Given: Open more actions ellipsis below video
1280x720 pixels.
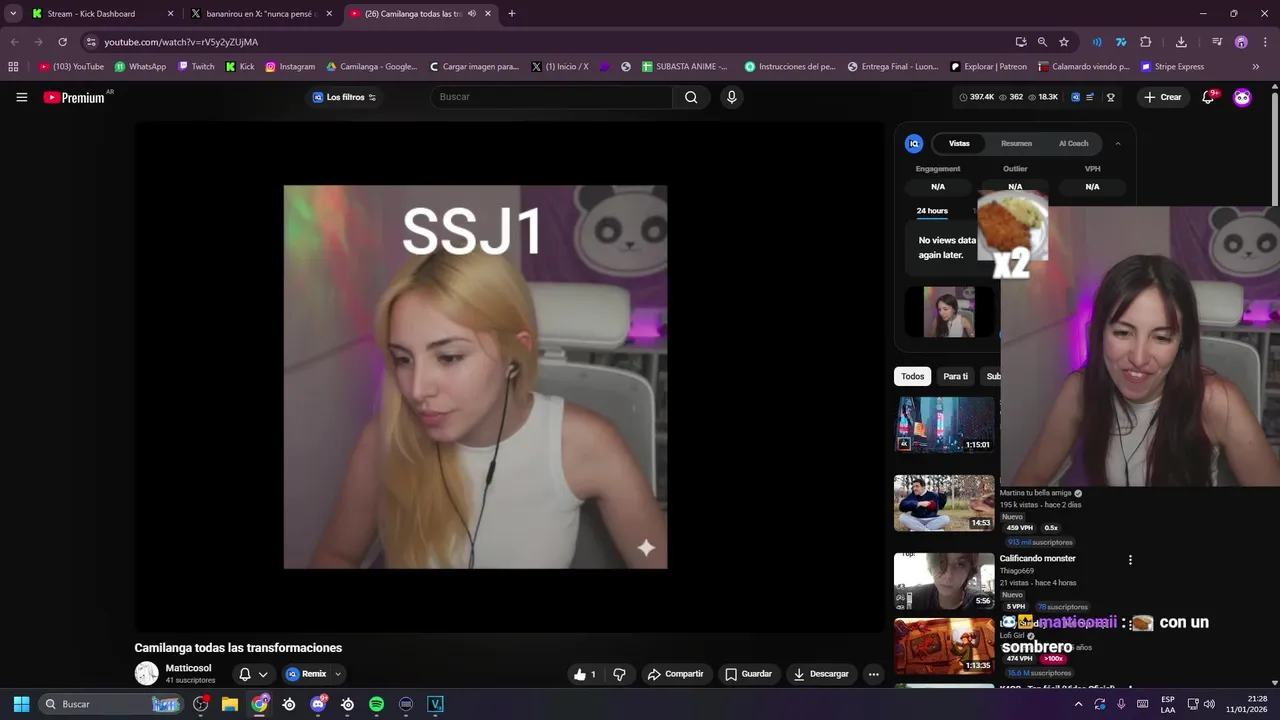Looking at the screenshot, I should tap(873, 674).
